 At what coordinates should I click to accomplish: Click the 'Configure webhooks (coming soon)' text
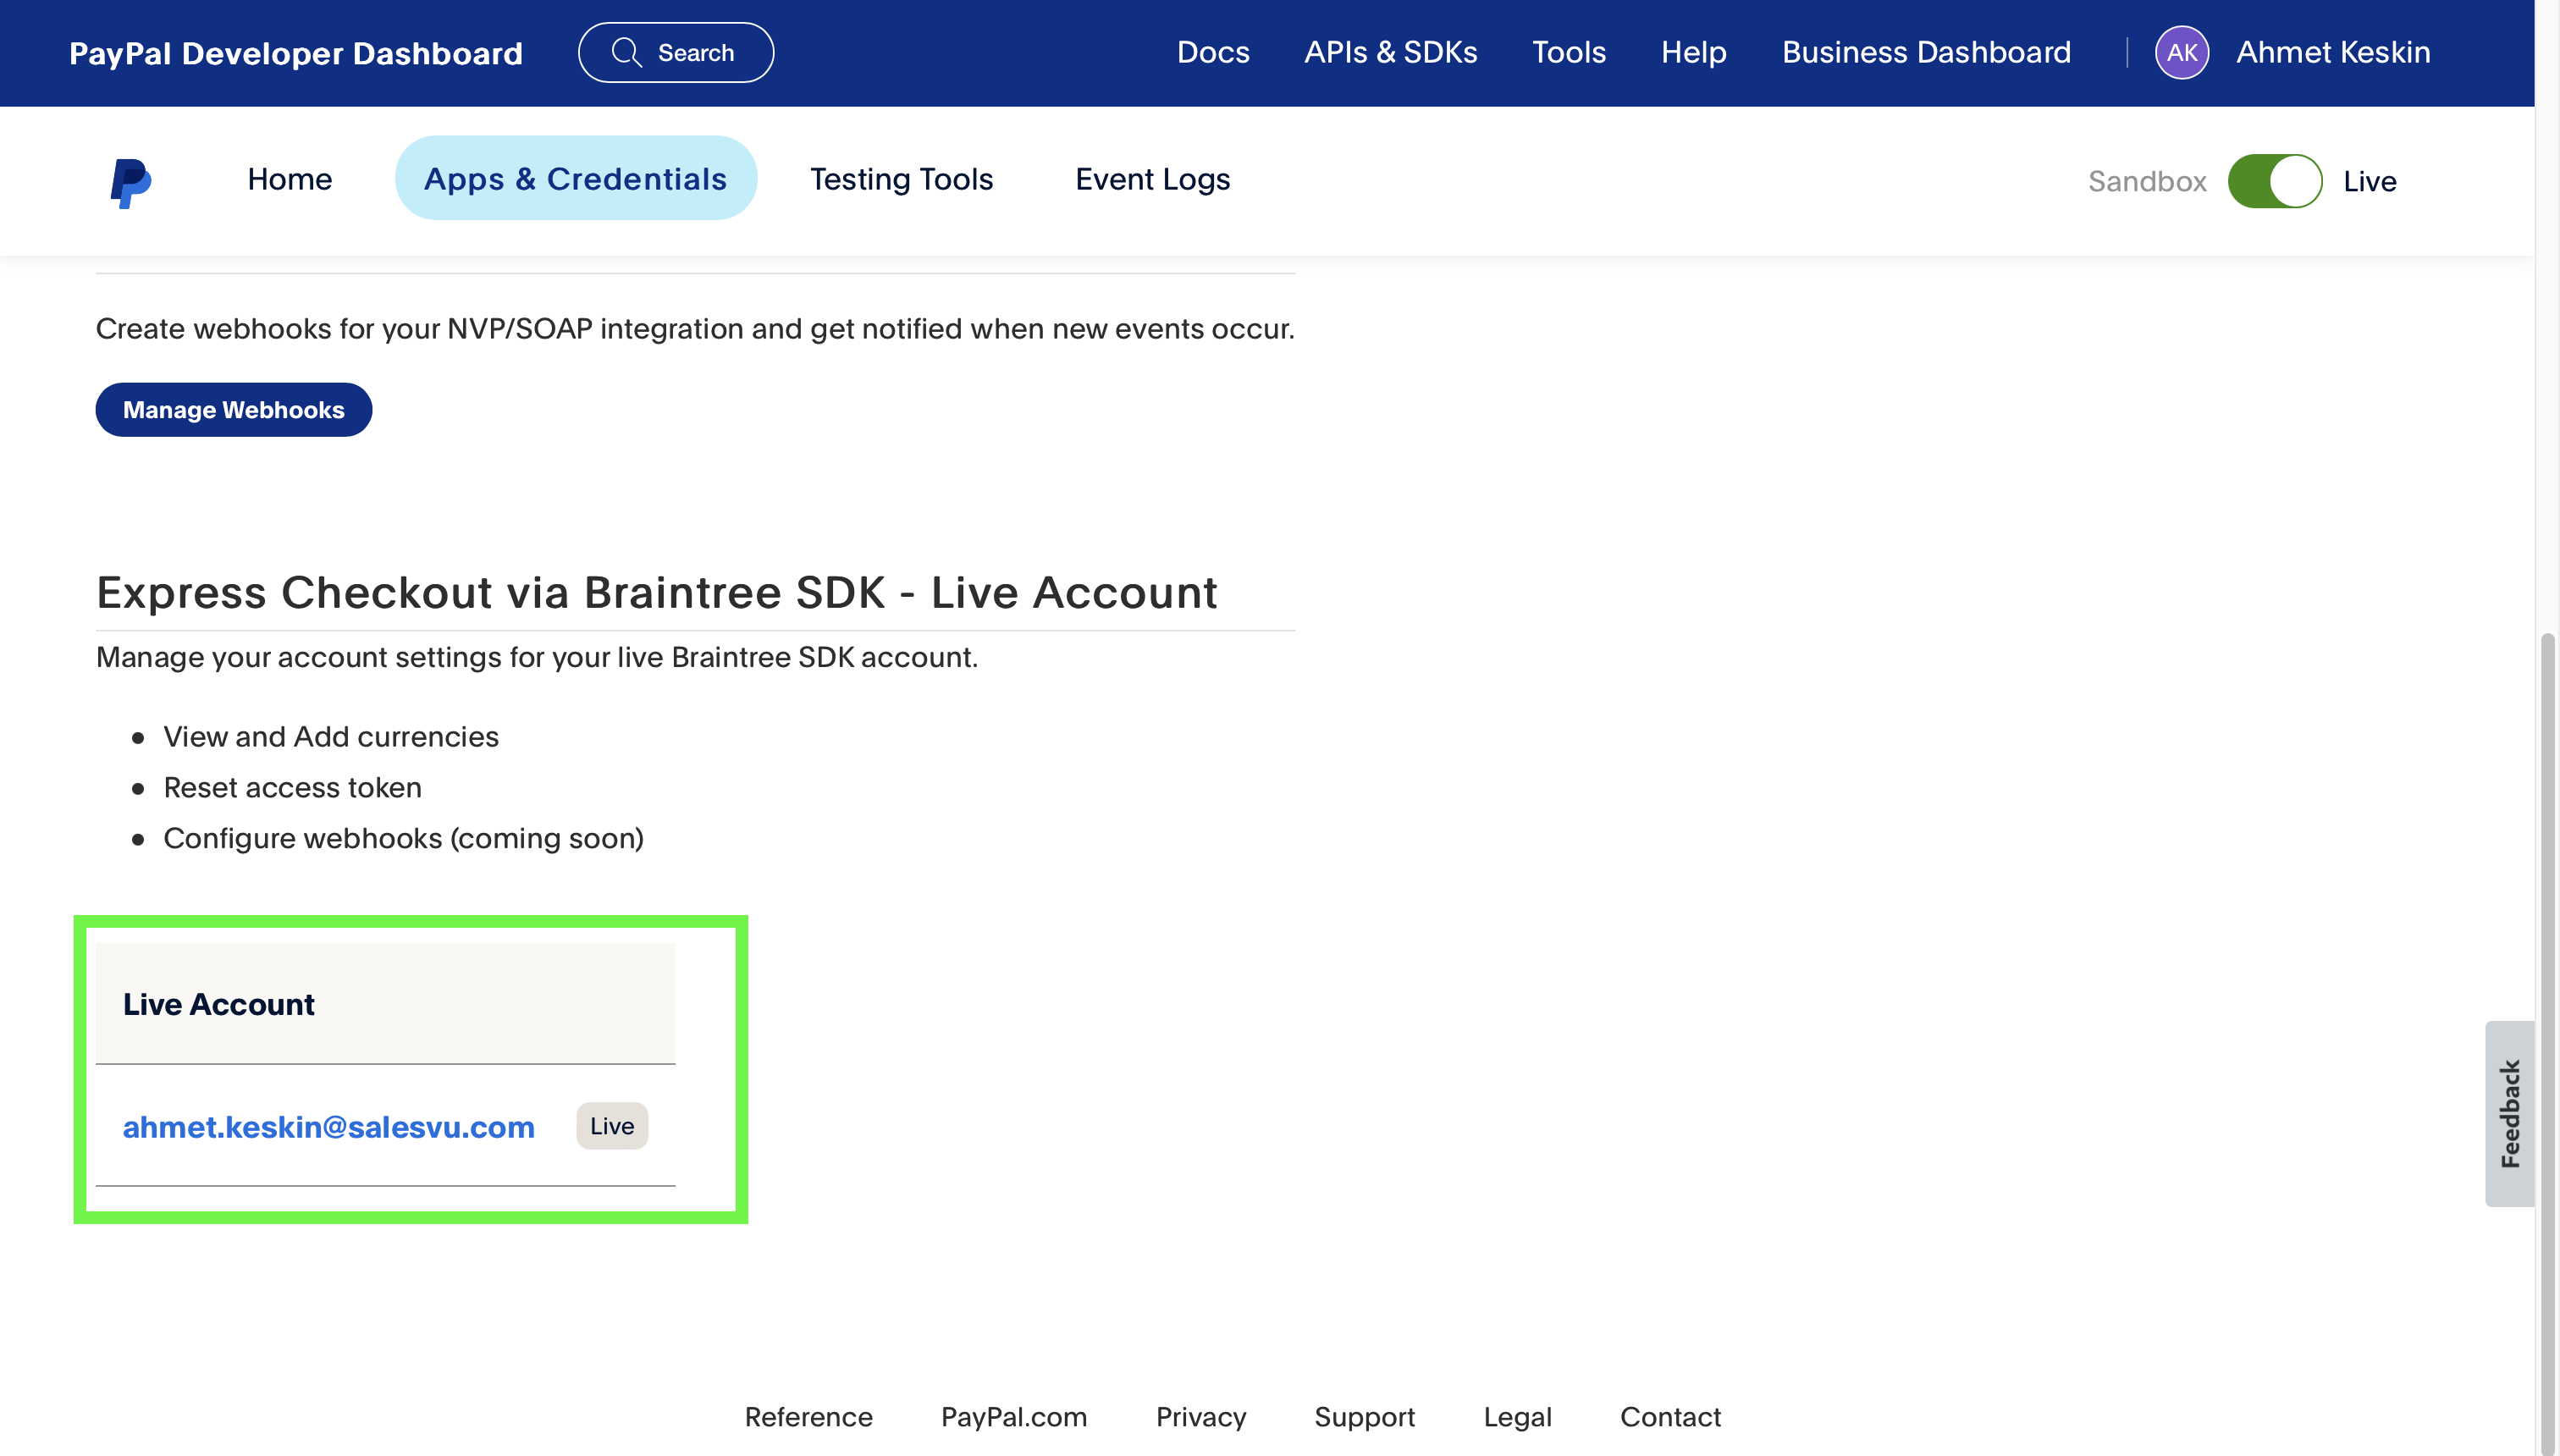click(x=404, y=838)
